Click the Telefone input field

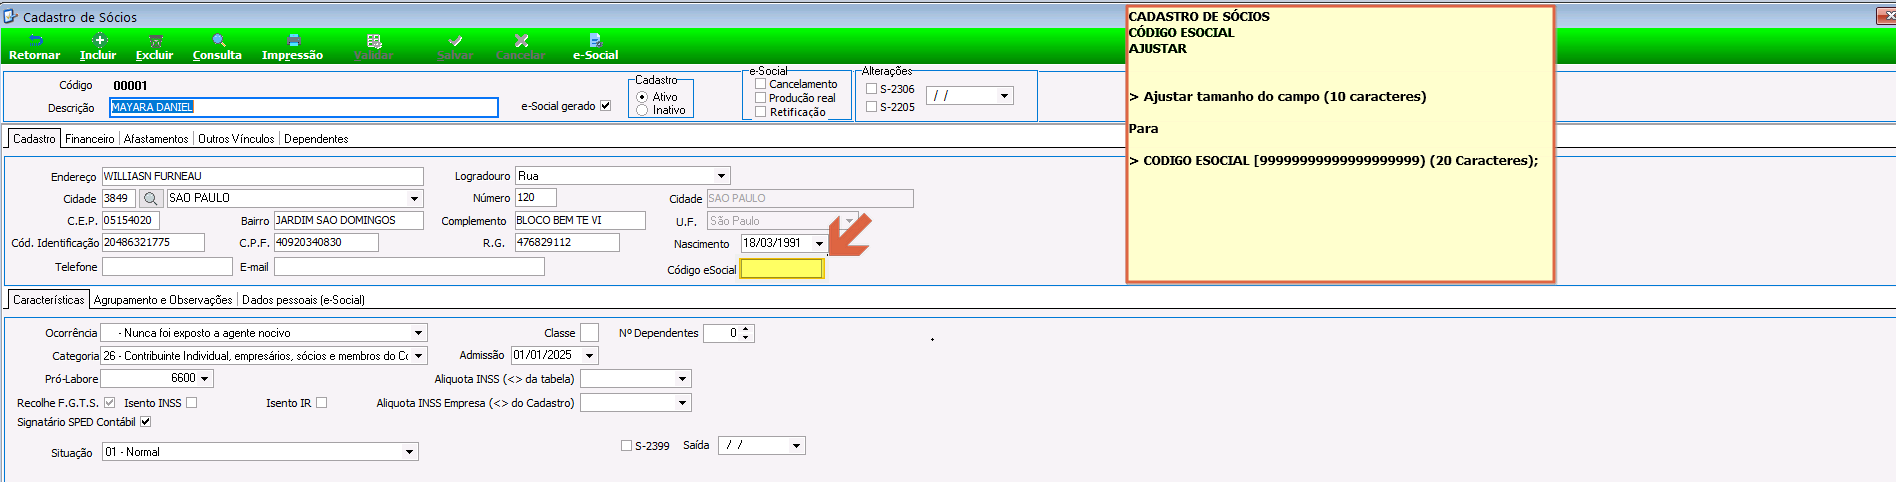pos(167,266)
